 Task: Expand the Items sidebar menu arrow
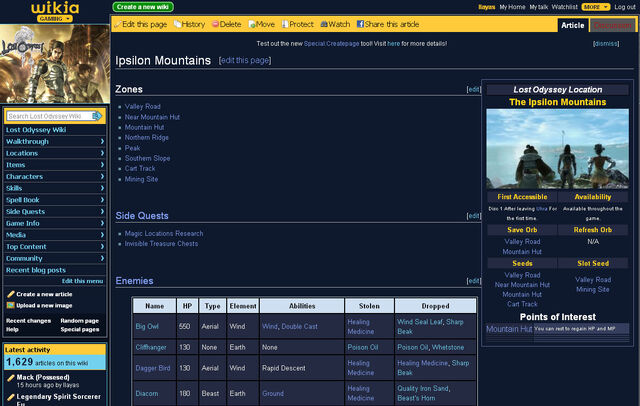(102, 165)
